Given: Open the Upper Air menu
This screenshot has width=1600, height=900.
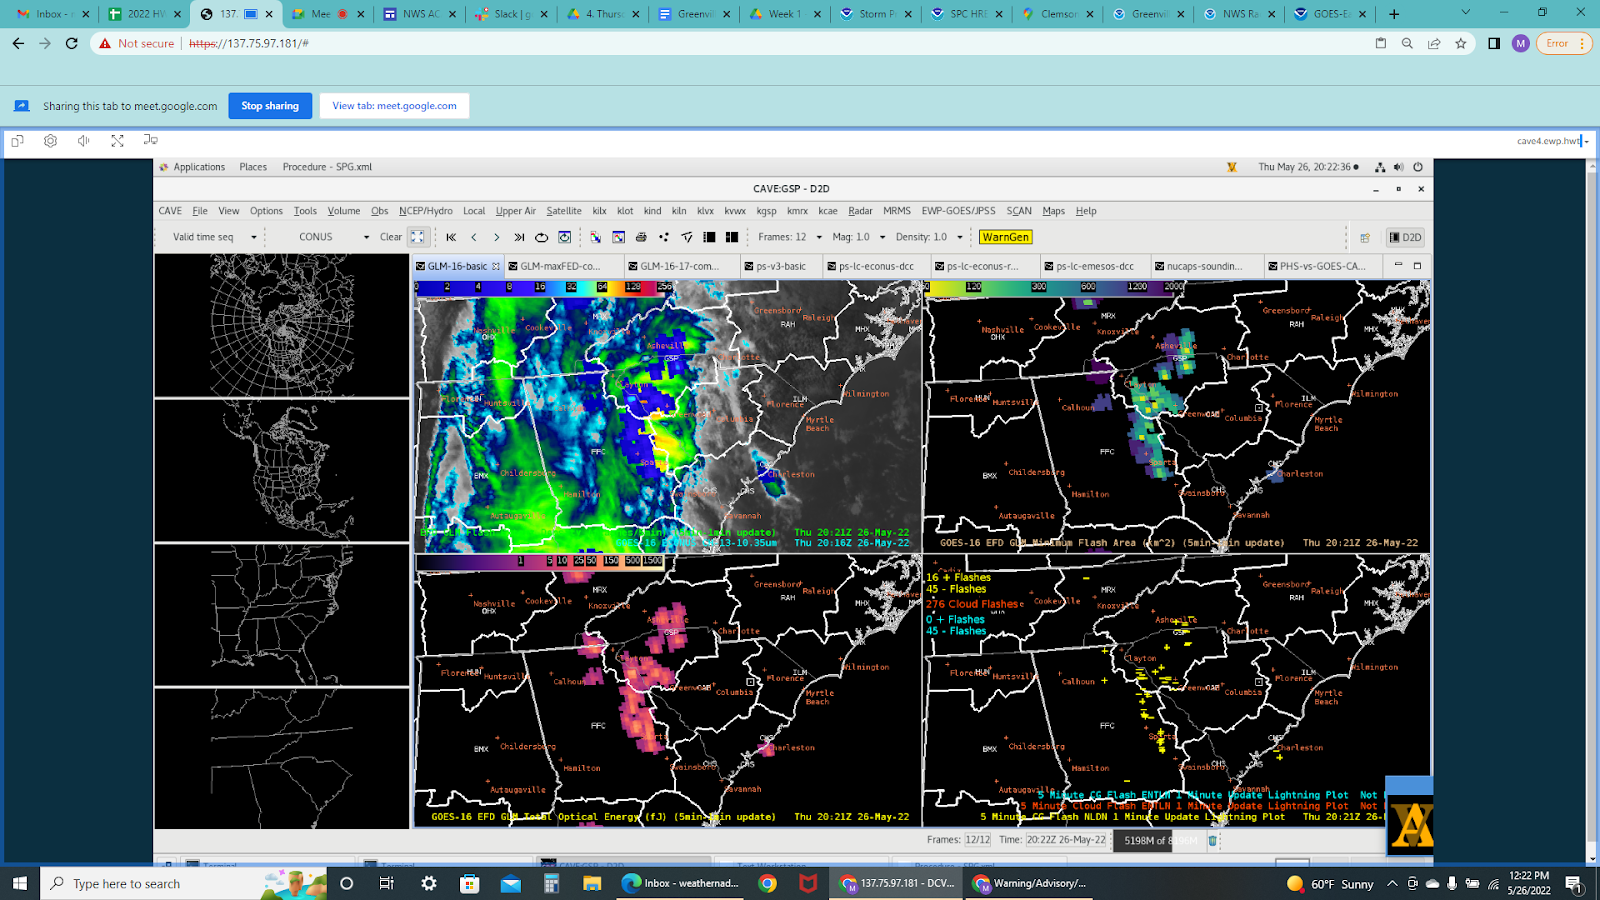Looking at the screenshot, I should 516,211.
